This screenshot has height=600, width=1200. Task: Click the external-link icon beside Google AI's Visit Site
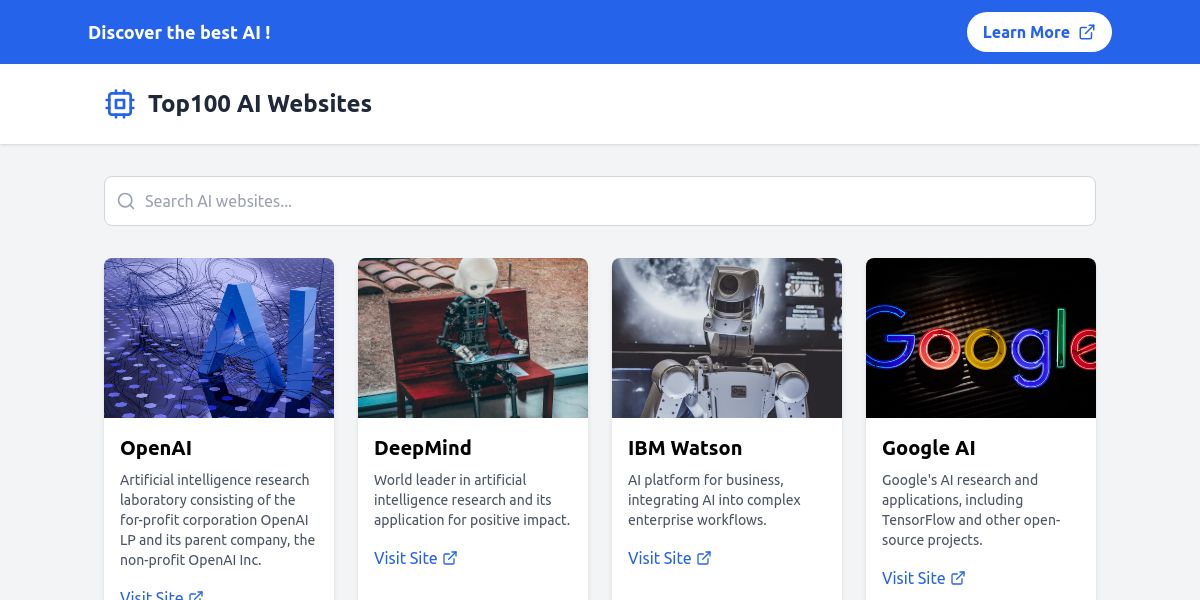tap(958, 578)
